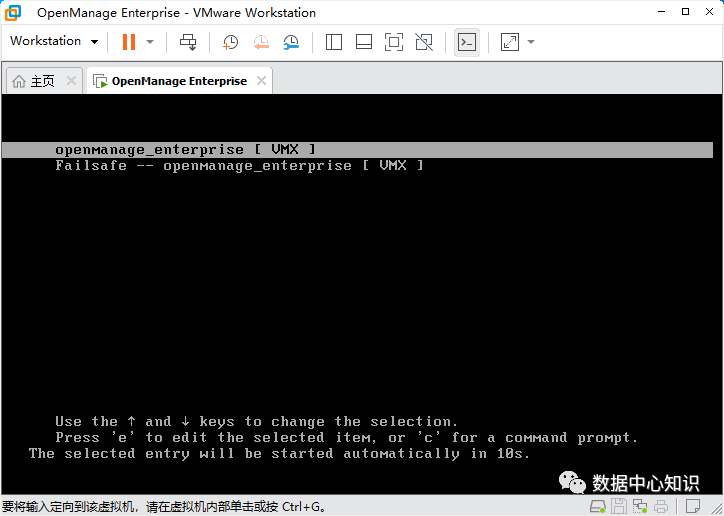Select the openmanage_enterprise [ VMX ] boot entry
The image size is (724, 516).
click(x=357, y=150)
